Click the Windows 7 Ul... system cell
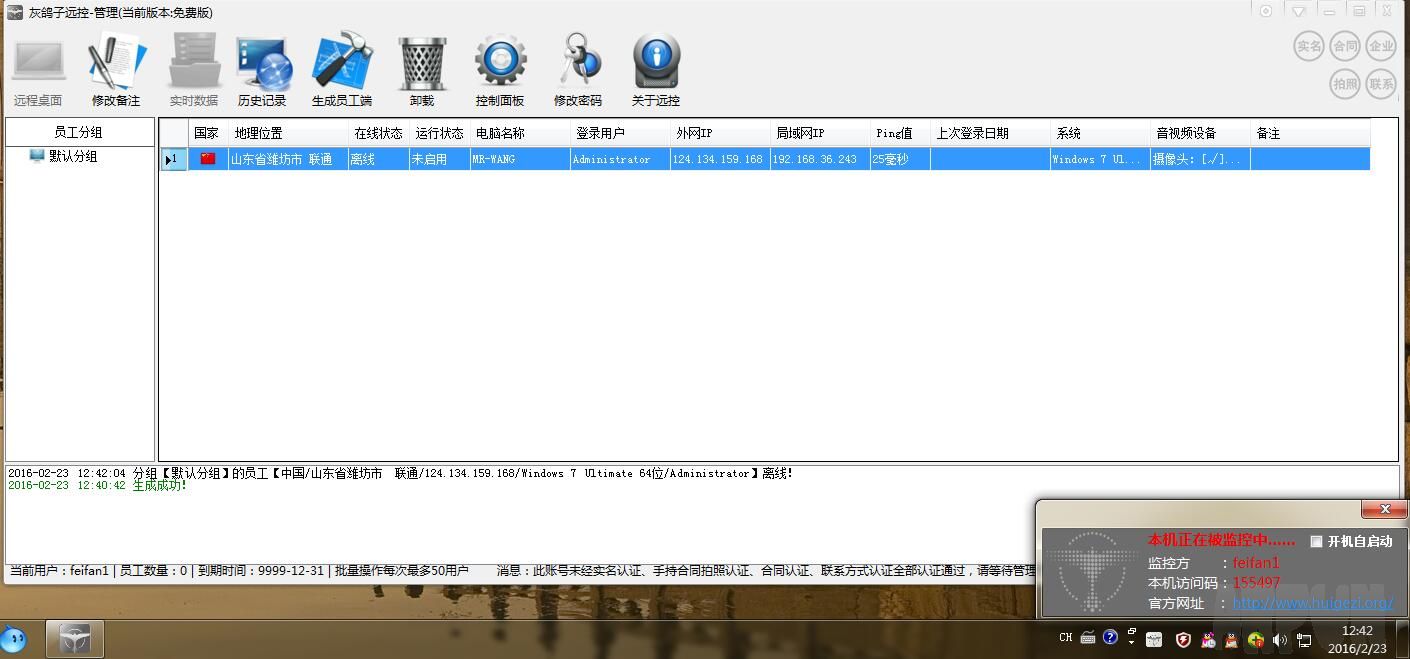 [x=1100, y=159]
